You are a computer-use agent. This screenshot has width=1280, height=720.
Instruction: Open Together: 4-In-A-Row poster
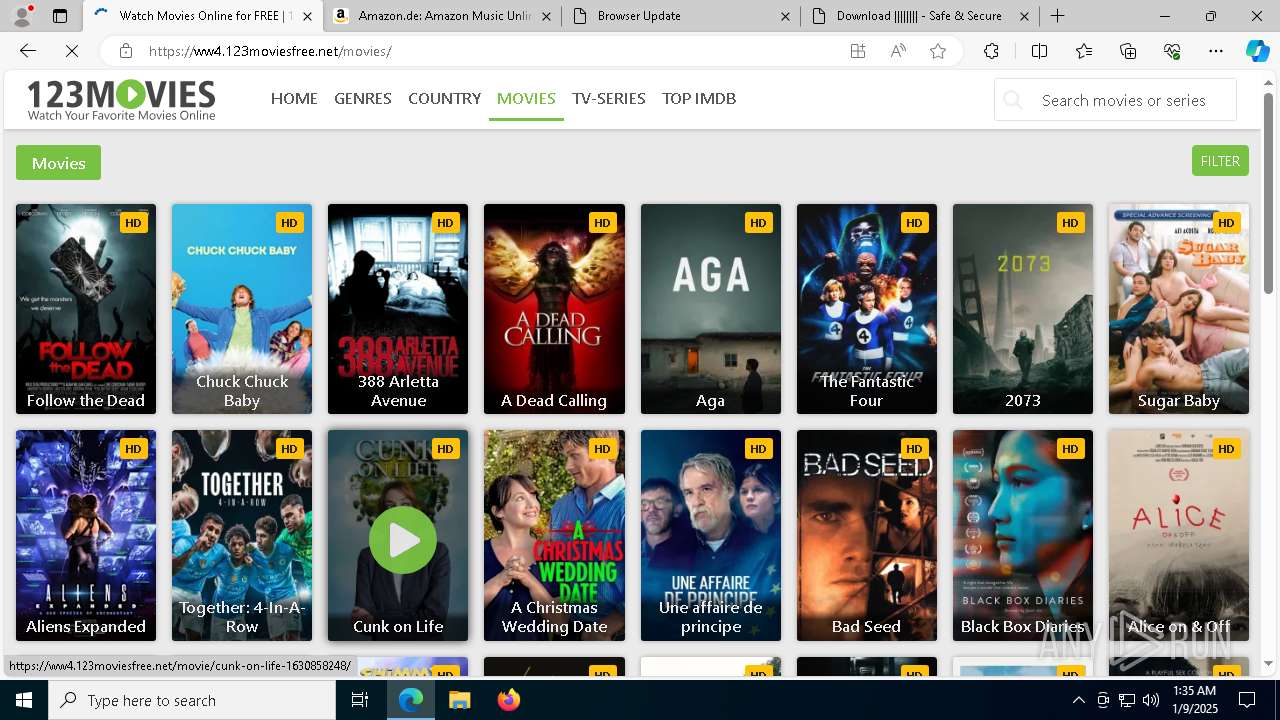(x=242, y=535)
